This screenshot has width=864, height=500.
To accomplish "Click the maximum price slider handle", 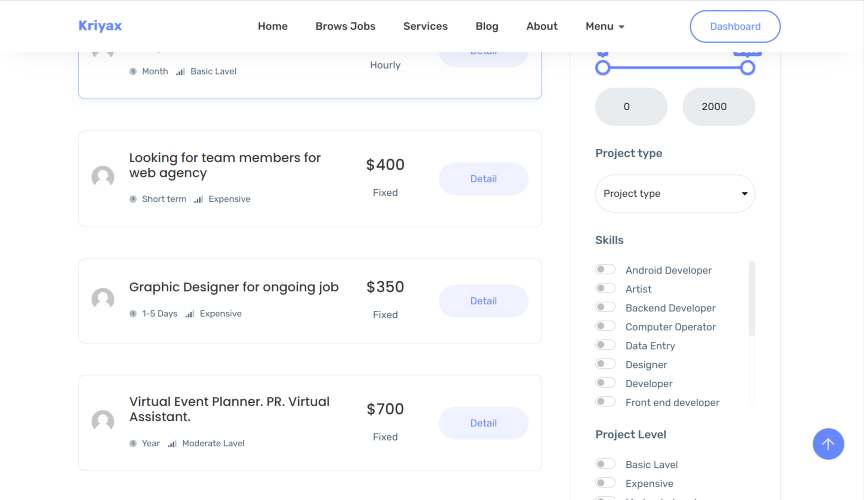I will coord(747,68).
